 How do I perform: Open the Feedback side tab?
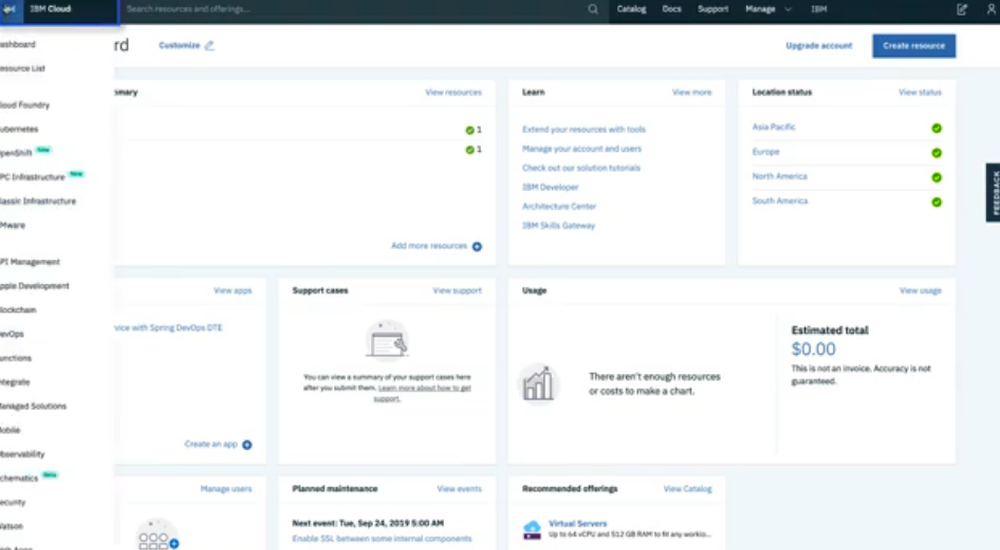click(x=993, y=193)
